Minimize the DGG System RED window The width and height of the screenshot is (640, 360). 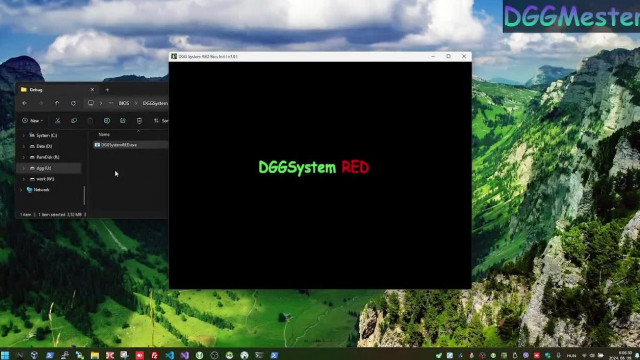pyautogui.click(x=433, y=56)
